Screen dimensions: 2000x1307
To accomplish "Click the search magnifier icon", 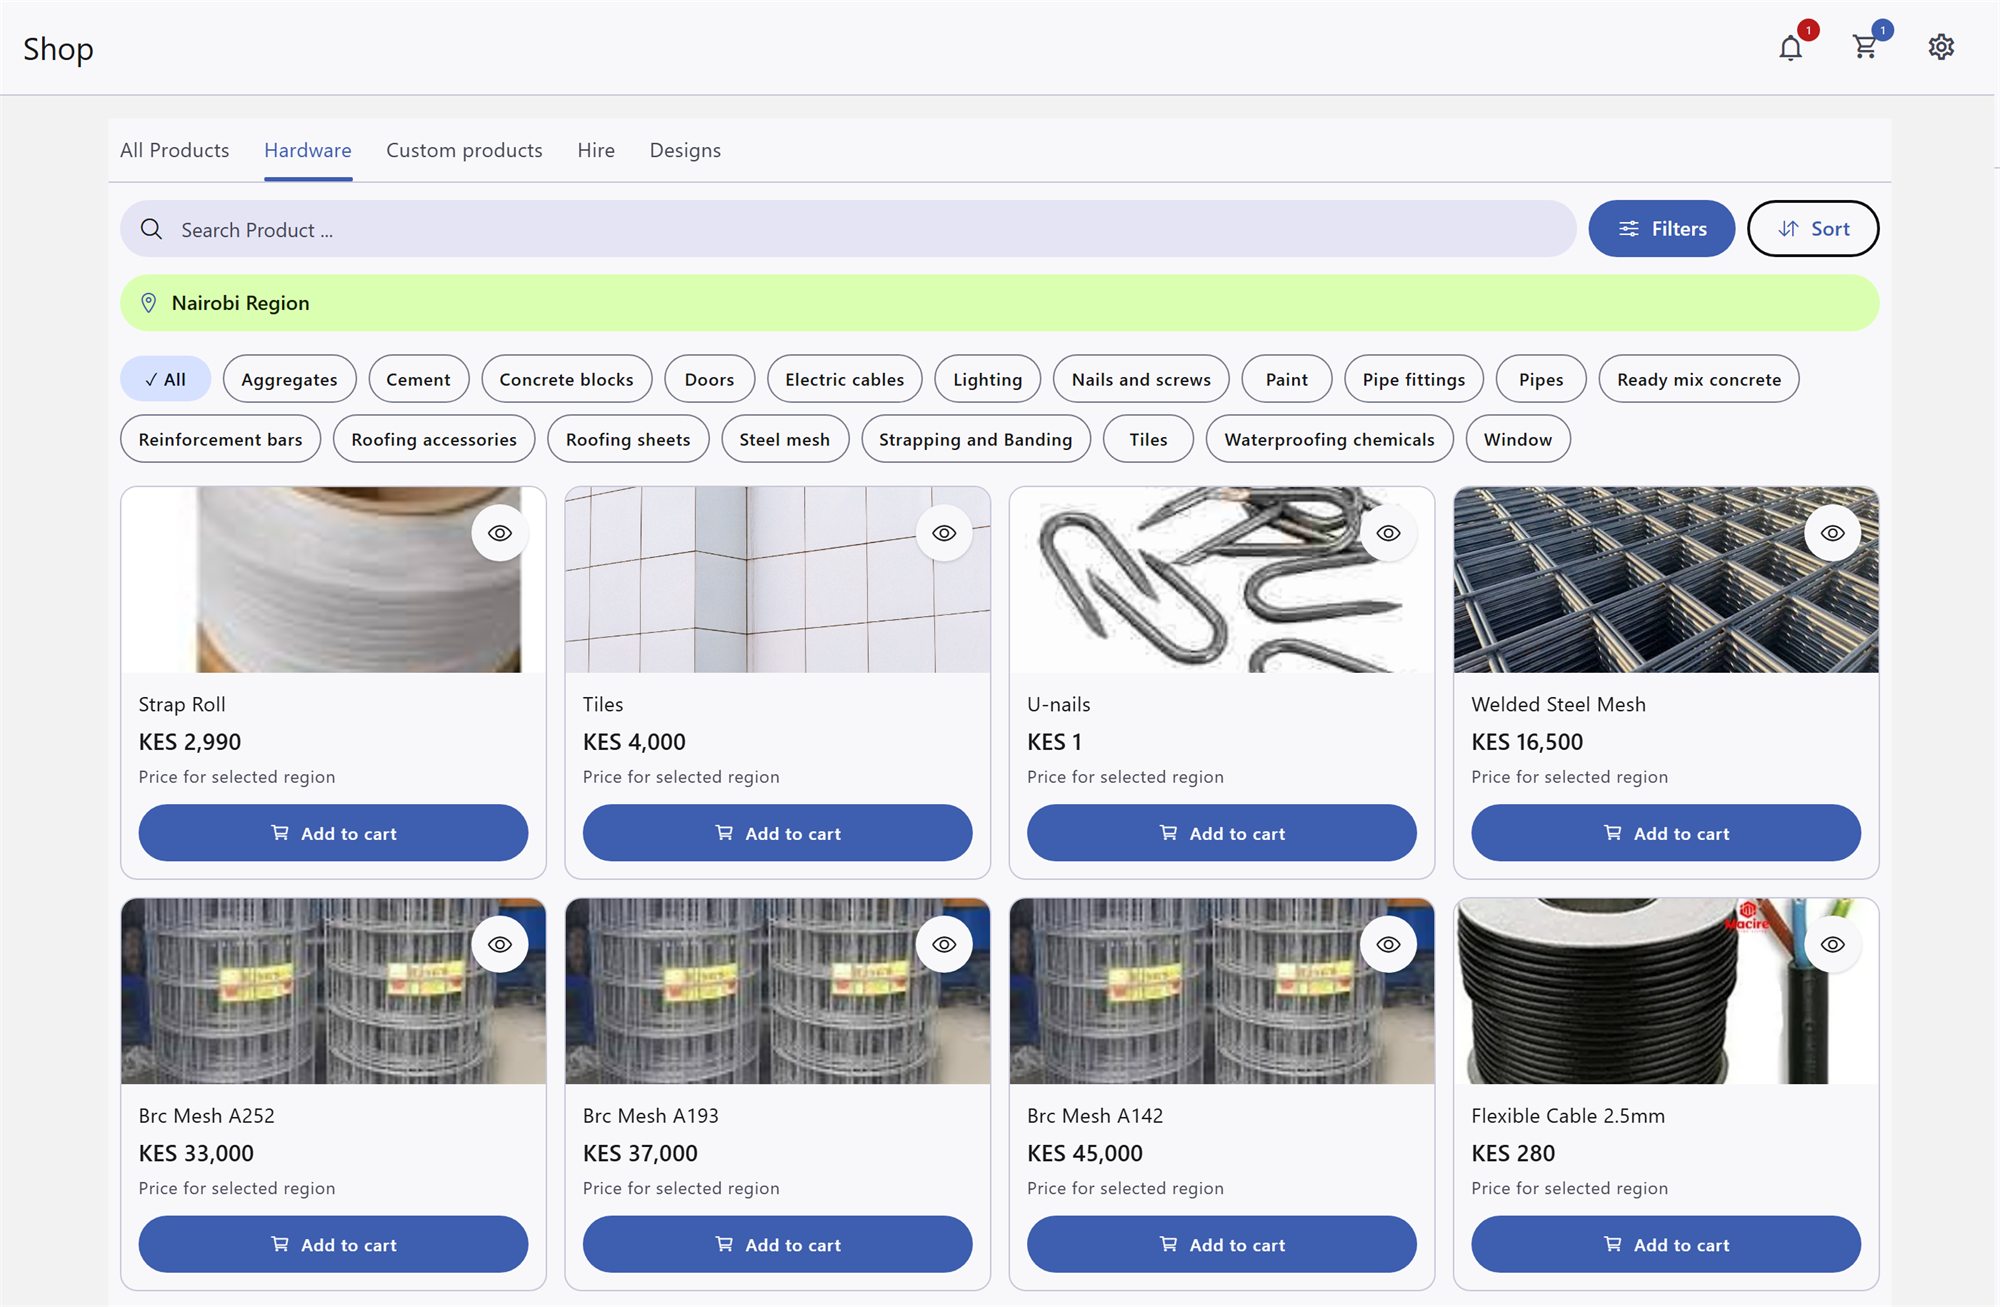I will (x=151, y=229).
